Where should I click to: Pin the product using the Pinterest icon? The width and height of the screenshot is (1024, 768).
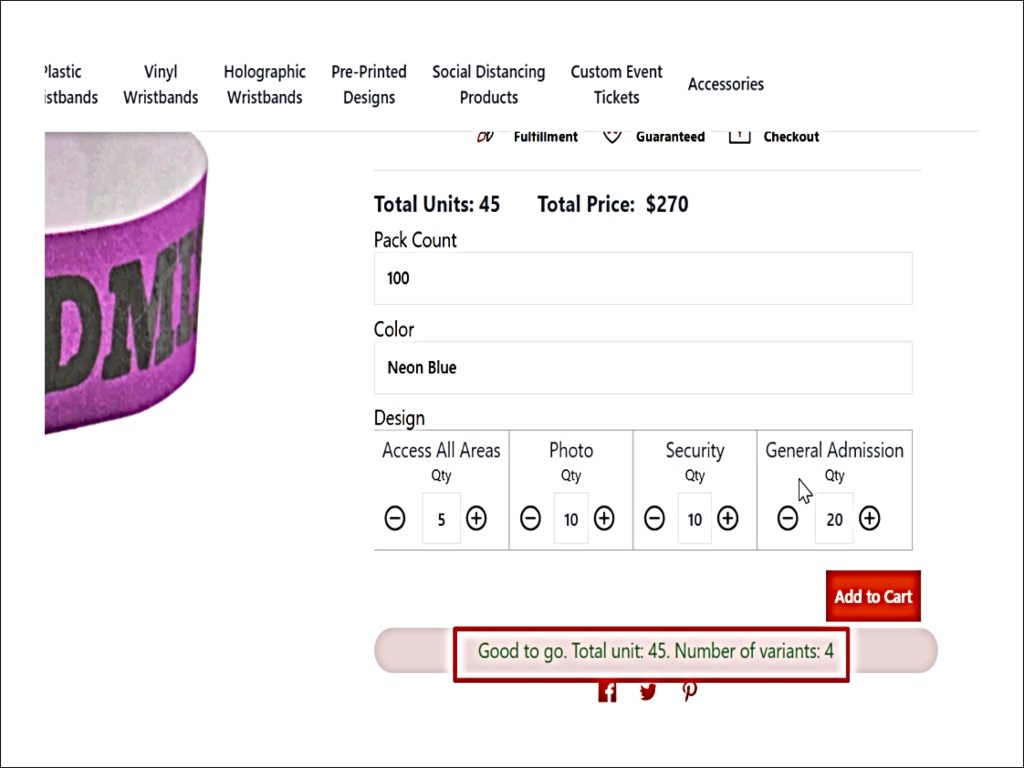click(689, 690)
